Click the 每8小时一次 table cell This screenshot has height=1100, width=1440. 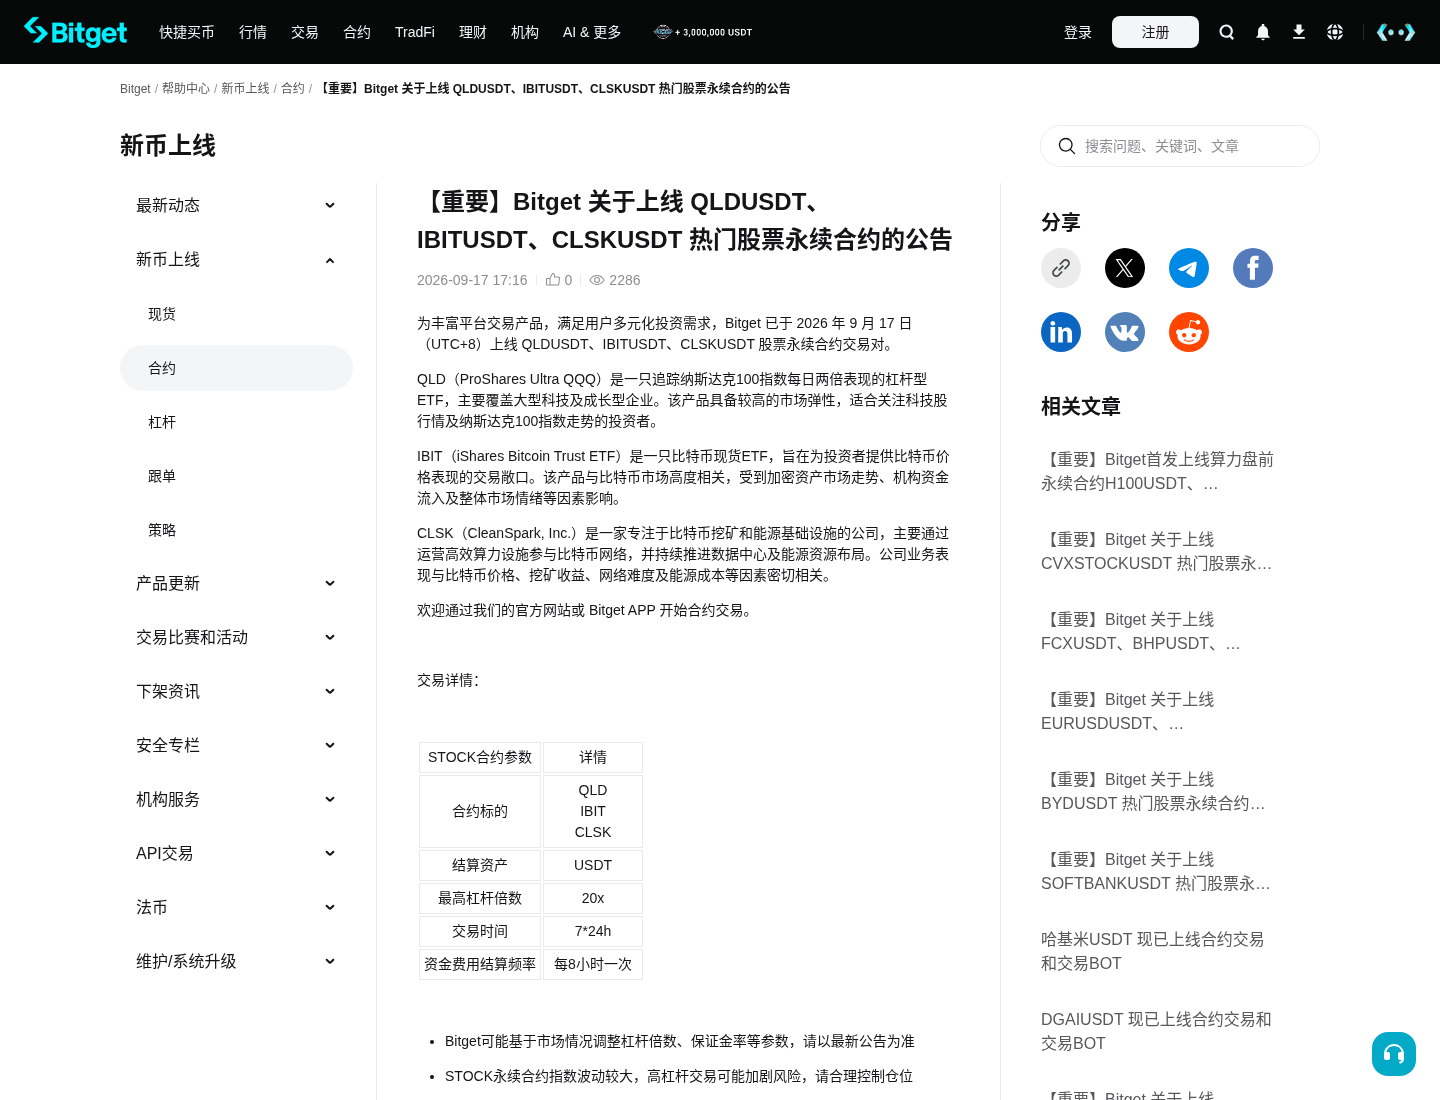(x=593, y=964)
